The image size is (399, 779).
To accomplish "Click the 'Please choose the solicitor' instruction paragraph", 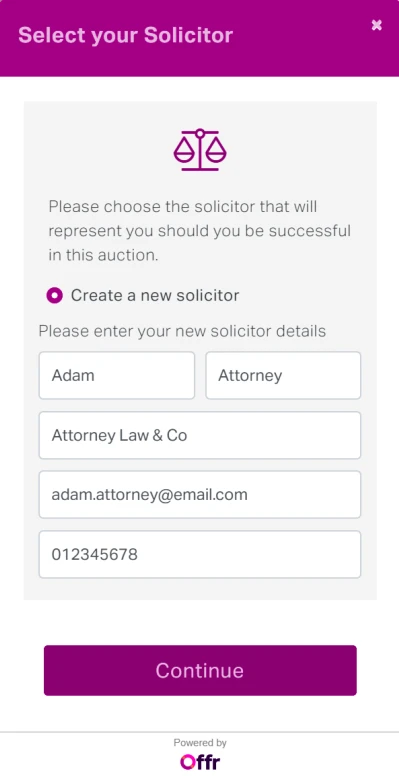I will click(x=200, y=231).
